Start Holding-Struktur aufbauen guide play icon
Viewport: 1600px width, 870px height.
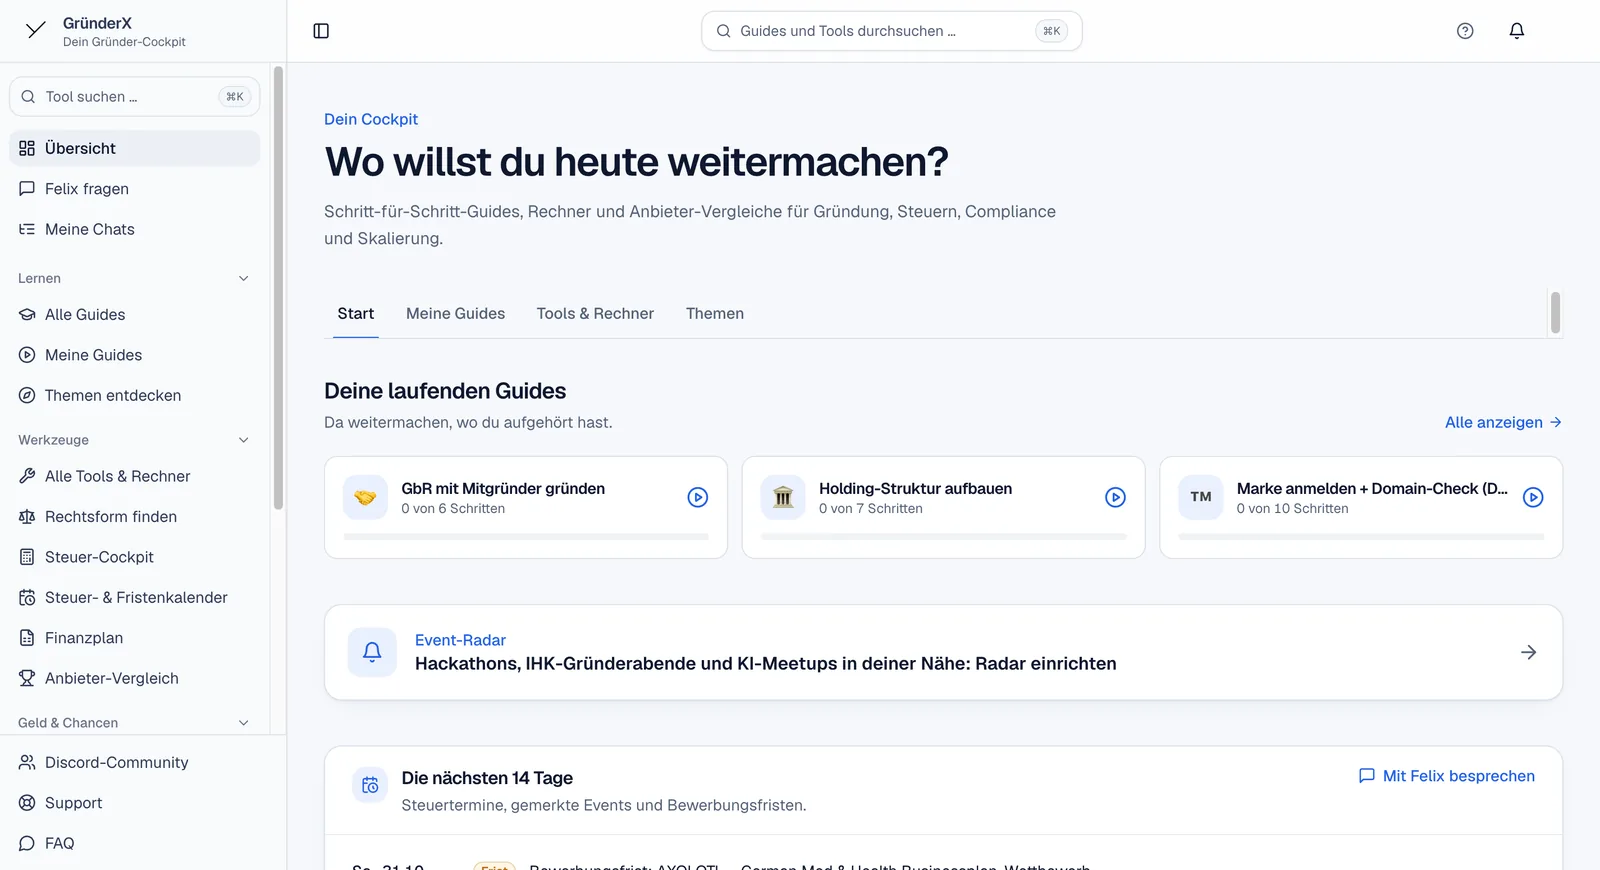pos(1115,497)
